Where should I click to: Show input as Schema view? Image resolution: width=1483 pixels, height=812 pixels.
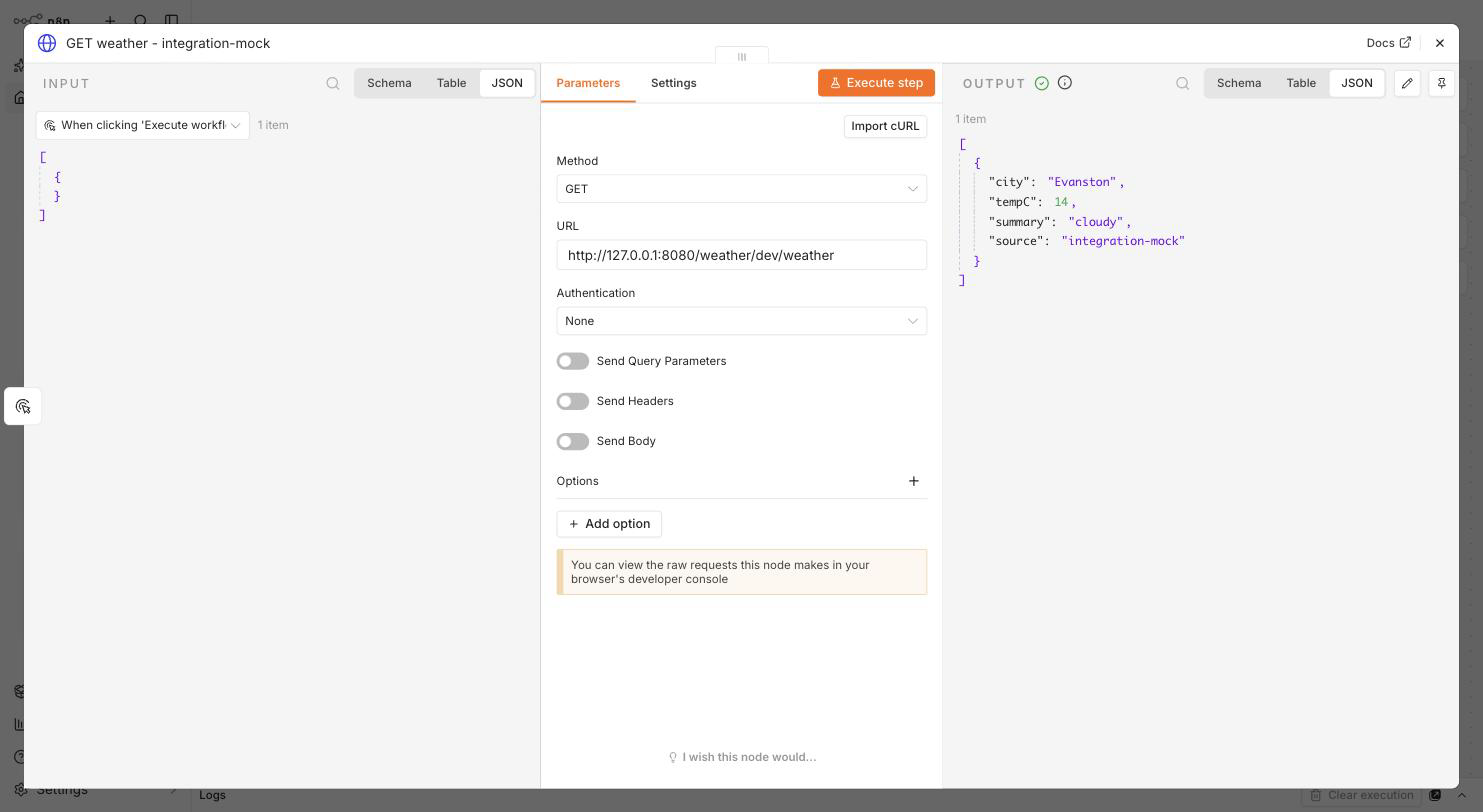[389, 83]
